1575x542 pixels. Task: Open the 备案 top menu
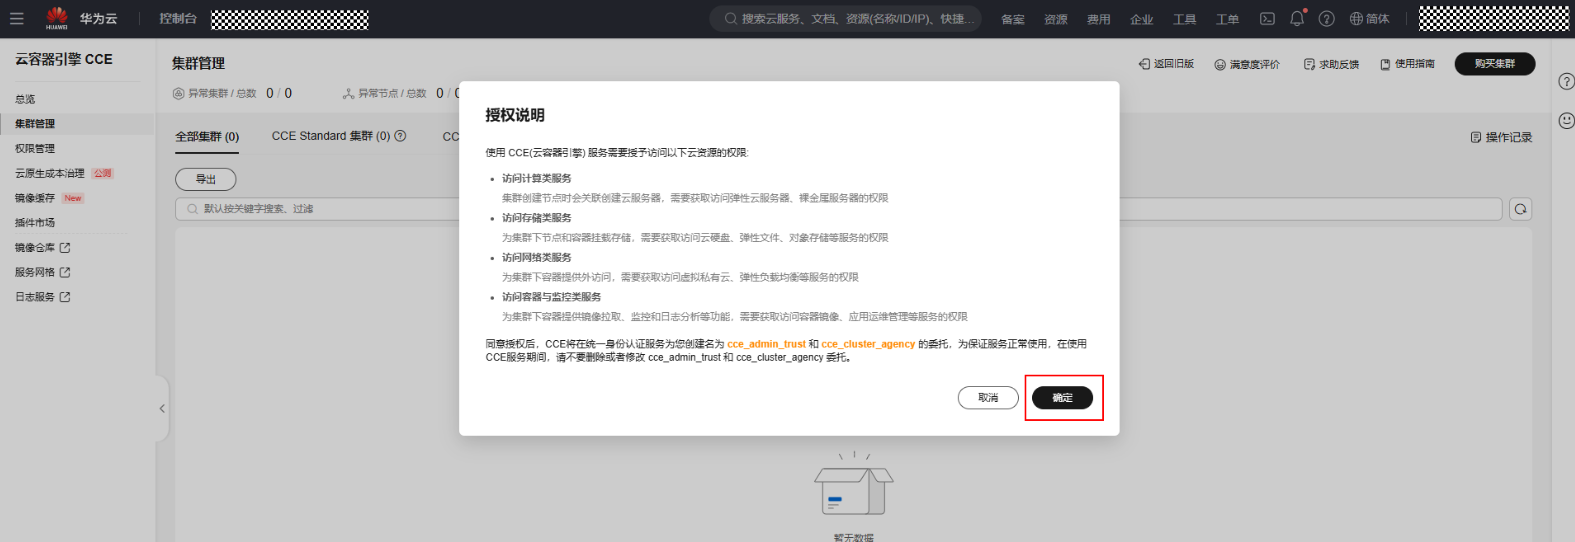tap(1013, 19)
